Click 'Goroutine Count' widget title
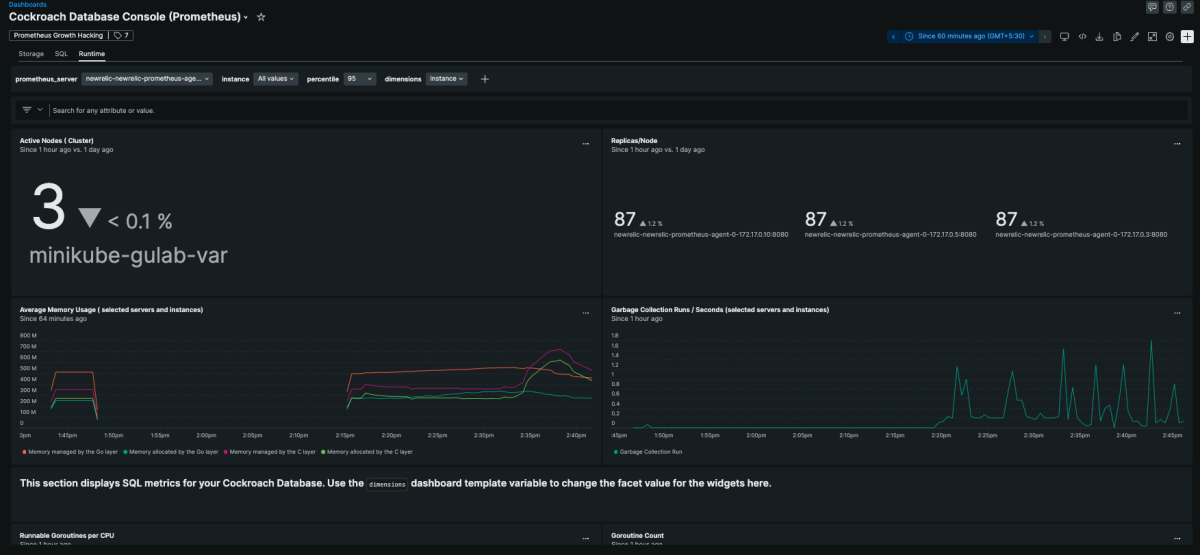The height and width of the screenshot is (555, 1200). (637, 536)
